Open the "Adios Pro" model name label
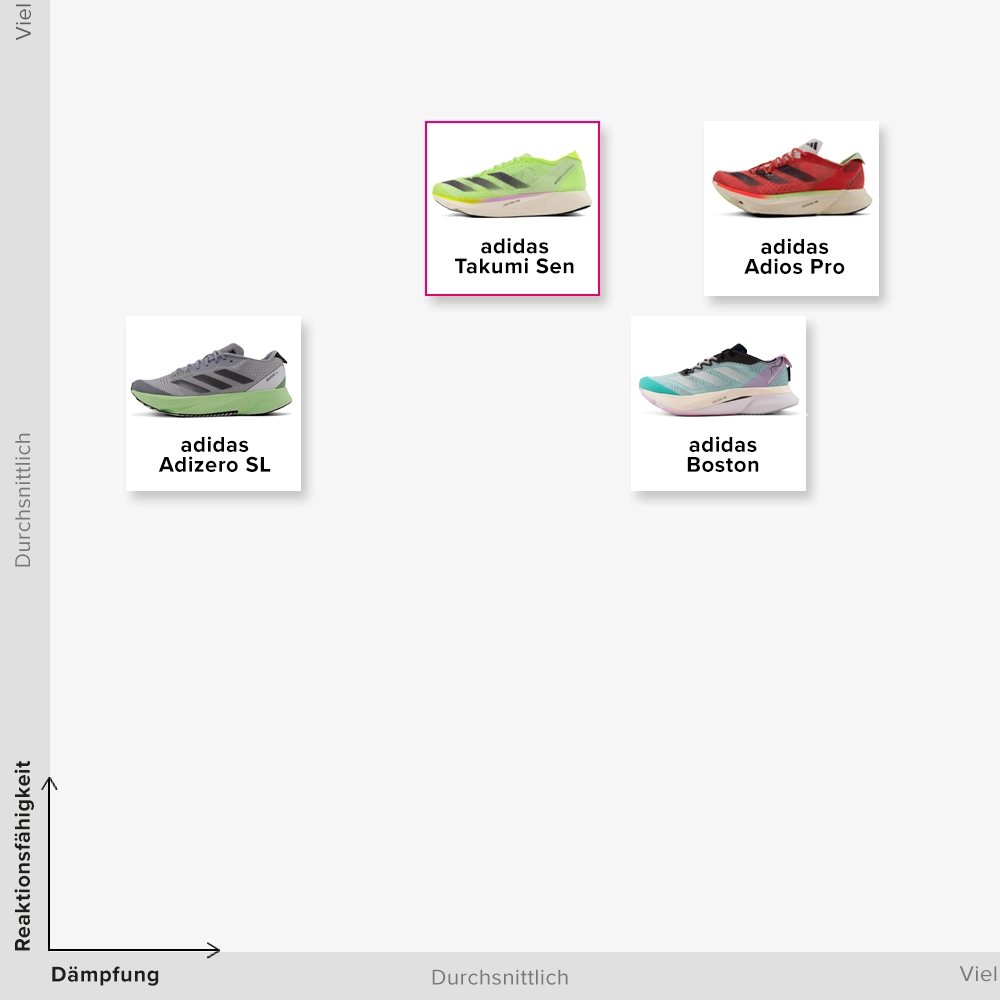1000x1000 pixels. (794, 267)
